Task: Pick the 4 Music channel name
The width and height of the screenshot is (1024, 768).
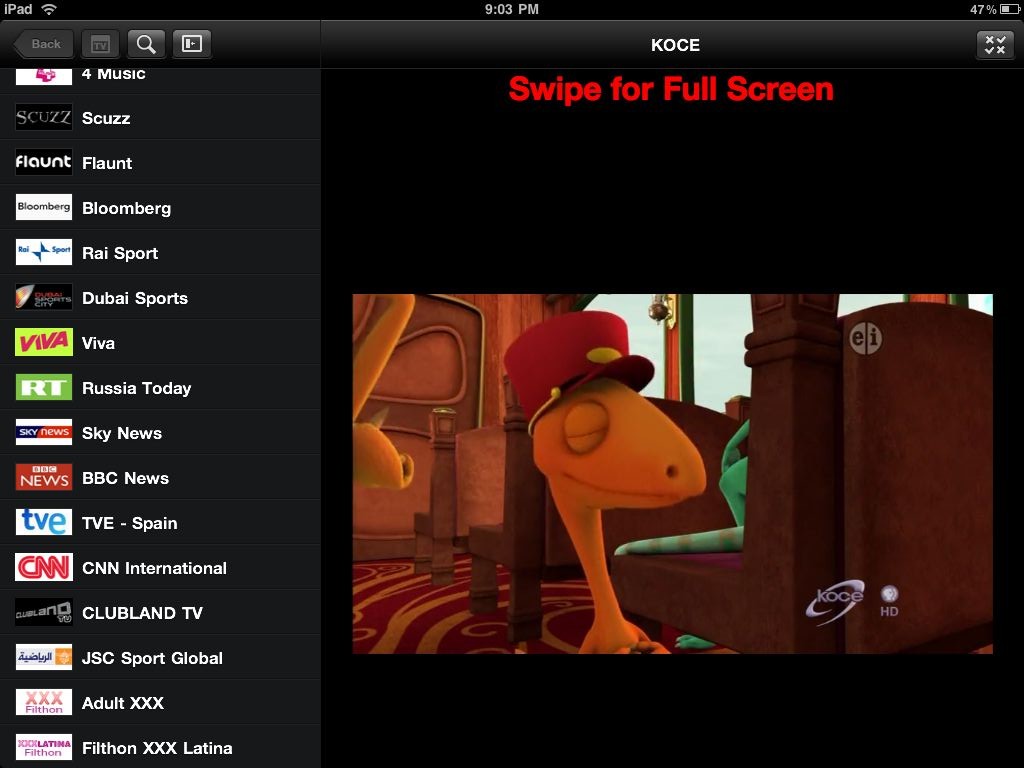Action: click(x=114, y=74)
